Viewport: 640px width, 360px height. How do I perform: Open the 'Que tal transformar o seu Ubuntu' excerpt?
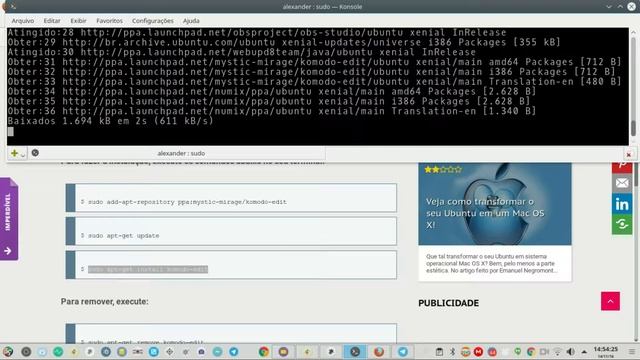tap(491, 263)
